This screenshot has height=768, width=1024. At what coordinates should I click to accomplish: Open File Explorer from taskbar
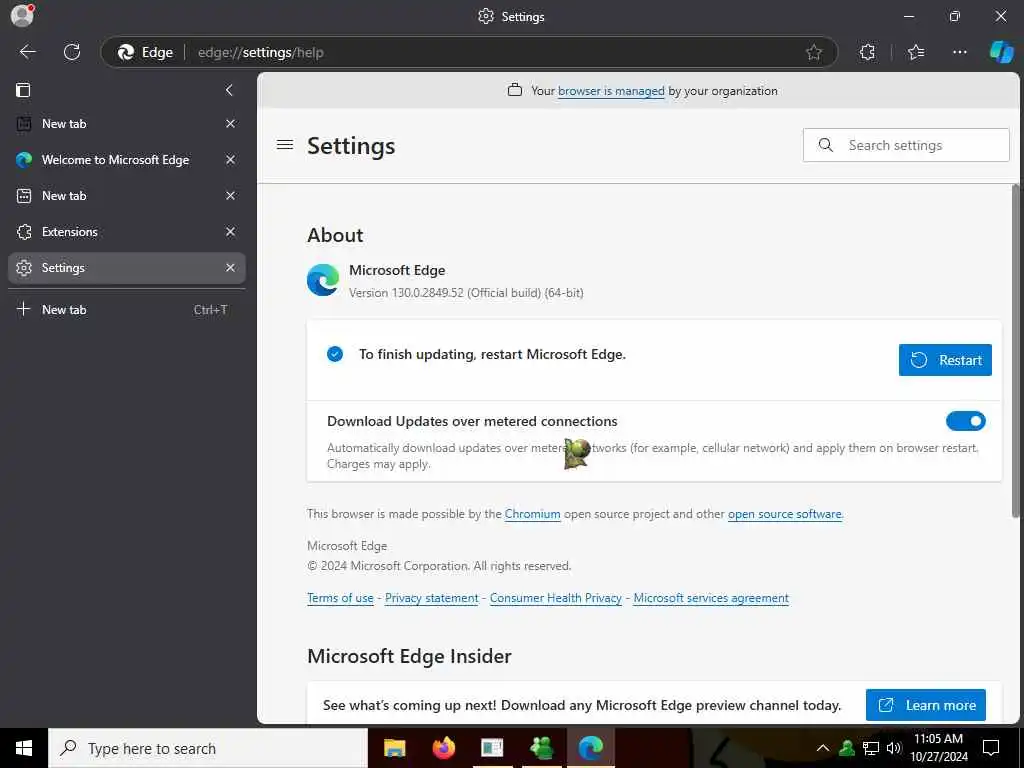(394, 748)
